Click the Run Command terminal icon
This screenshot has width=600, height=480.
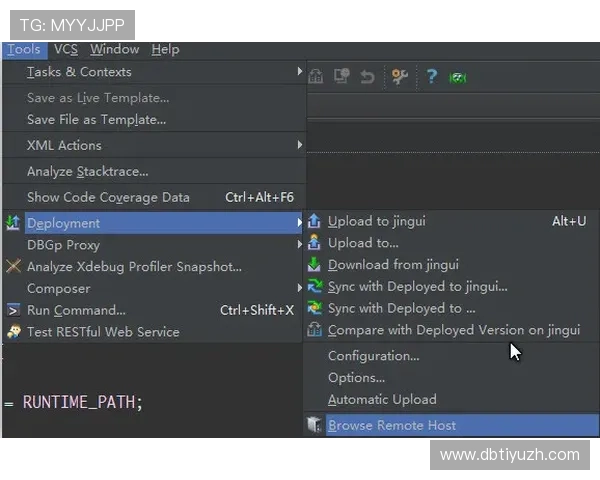(x=13, y=310)
